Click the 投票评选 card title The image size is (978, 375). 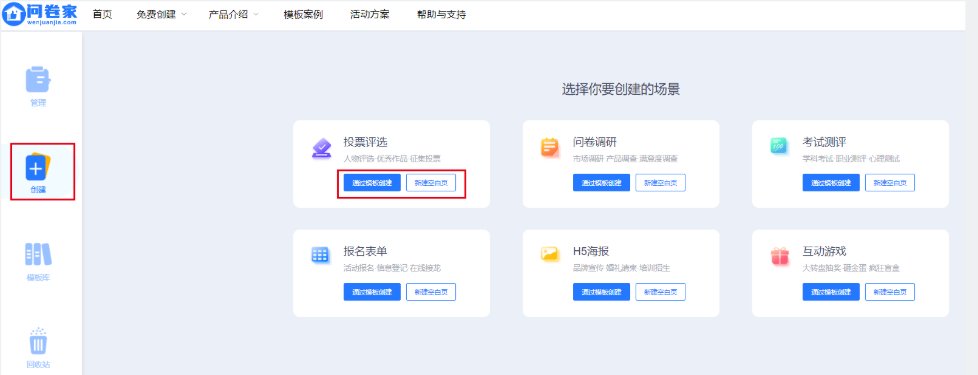point(366,142)
